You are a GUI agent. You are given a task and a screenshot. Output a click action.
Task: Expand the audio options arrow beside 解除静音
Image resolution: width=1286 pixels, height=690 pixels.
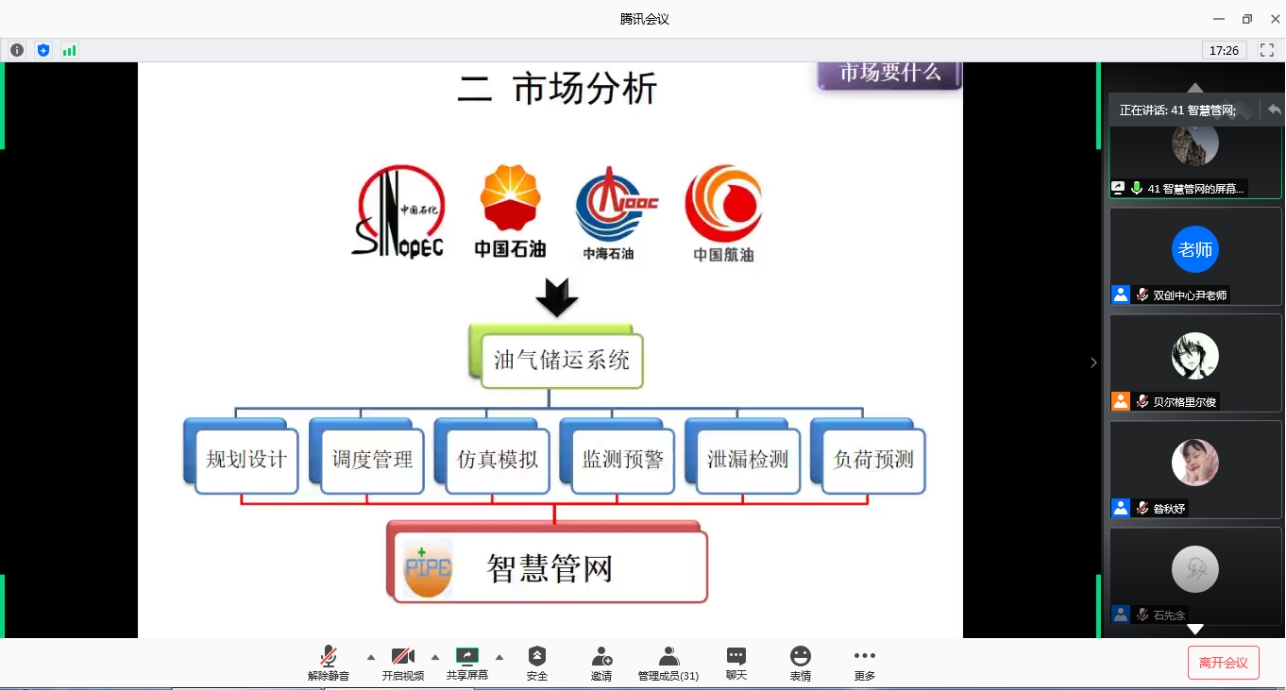371,657
